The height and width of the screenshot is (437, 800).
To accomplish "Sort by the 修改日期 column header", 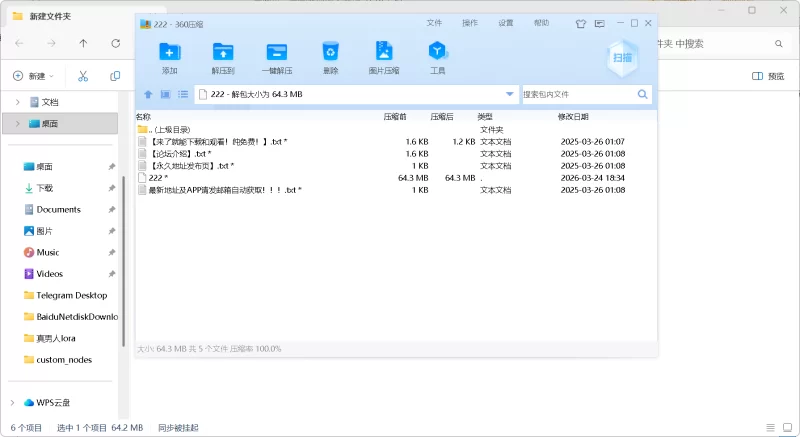I will tap(574, 117).
